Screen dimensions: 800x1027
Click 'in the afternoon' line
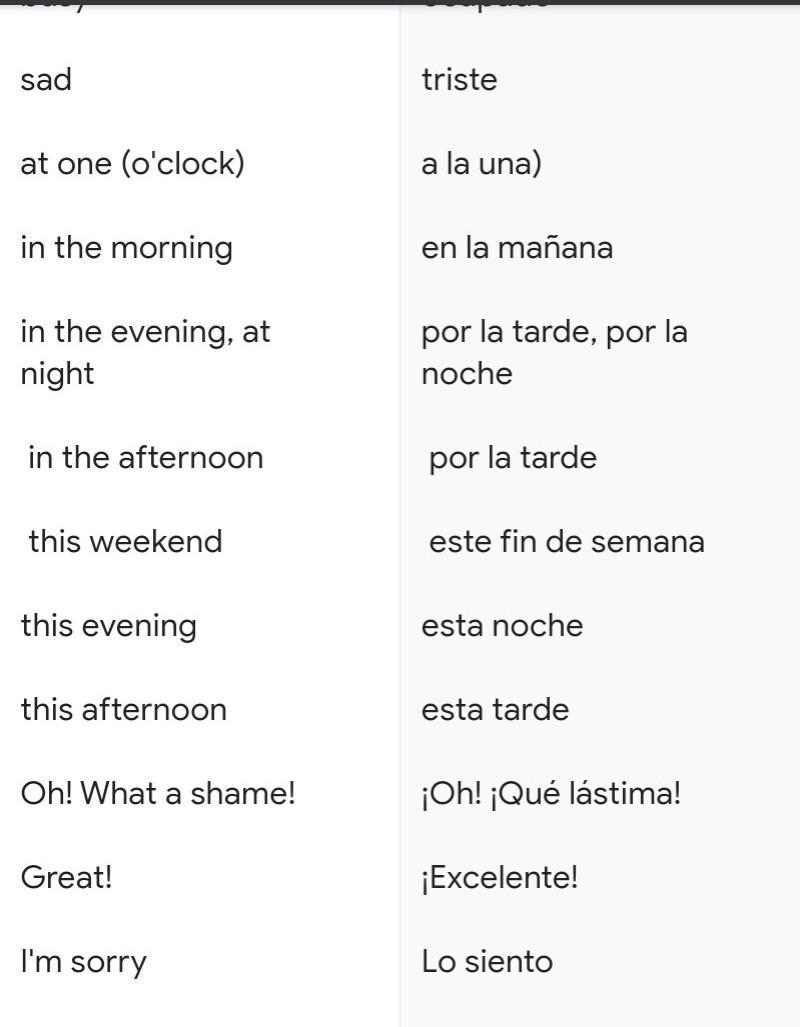145,457
